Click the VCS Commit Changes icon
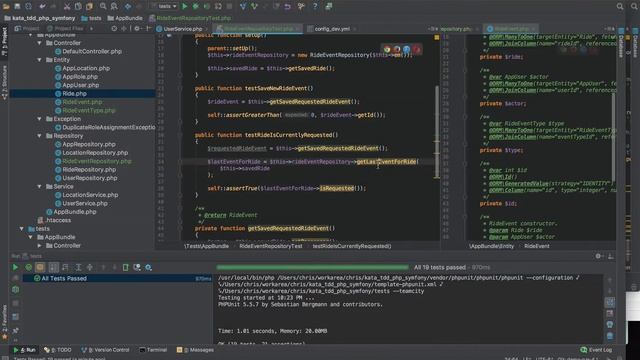Image resolution: width=640 pixels, height=360 pixels. pyautogui.click(x=254, y=6)
